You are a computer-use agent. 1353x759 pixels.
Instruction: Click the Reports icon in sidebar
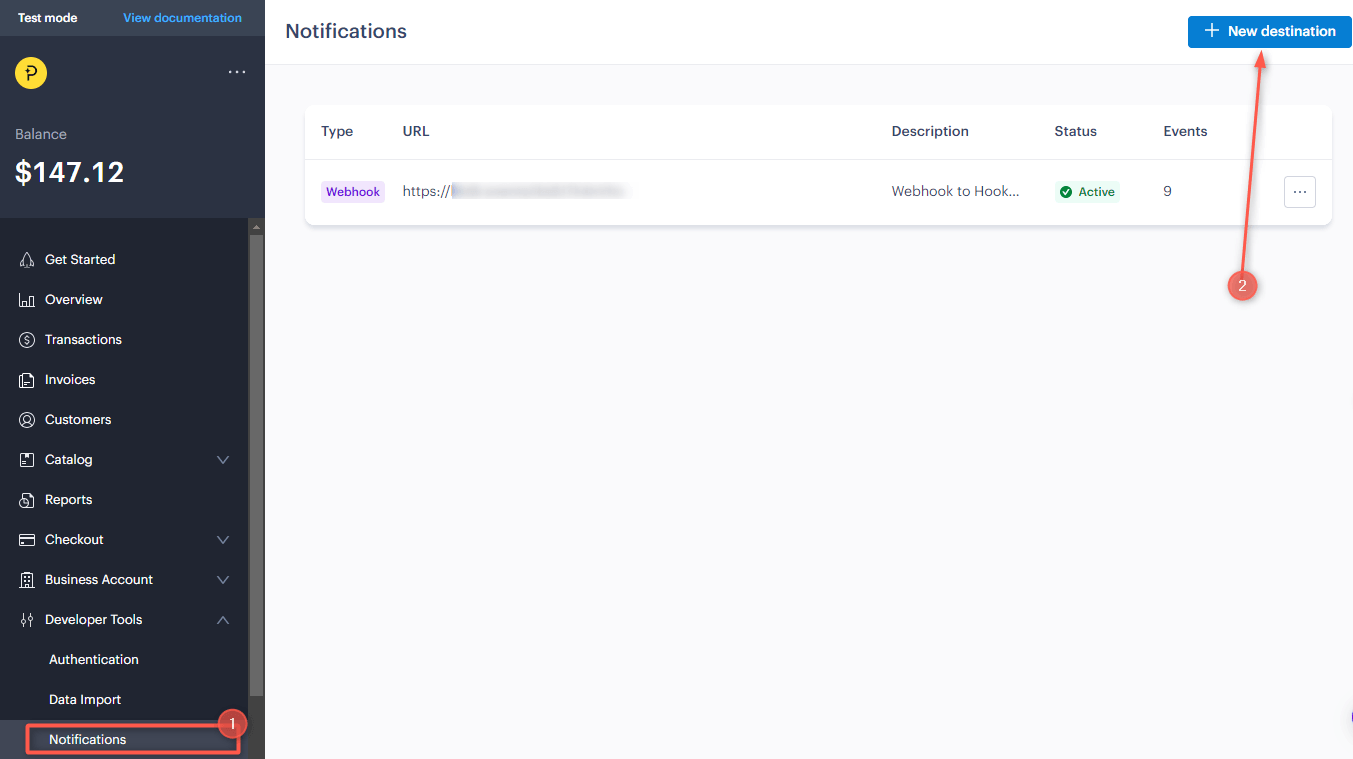27,500
